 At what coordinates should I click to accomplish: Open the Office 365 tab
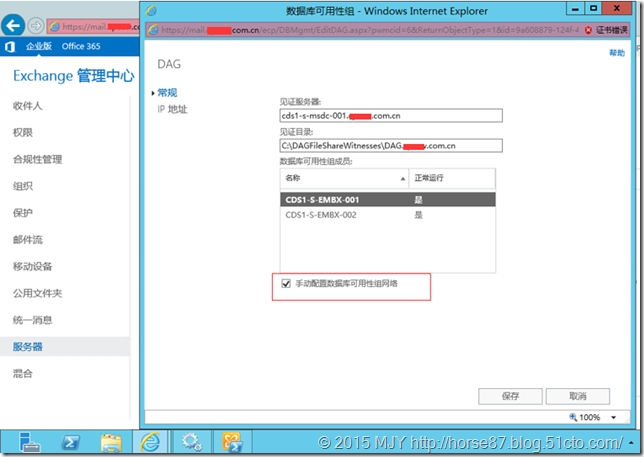80,46
